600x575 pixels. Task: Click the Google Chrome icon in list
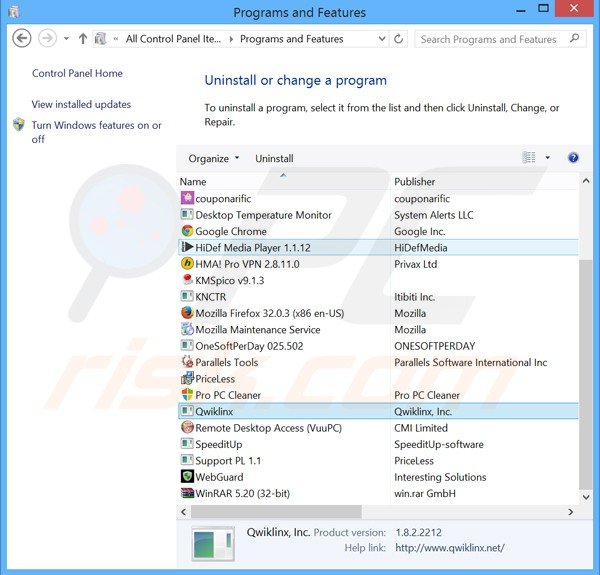[x=187, y=231]
